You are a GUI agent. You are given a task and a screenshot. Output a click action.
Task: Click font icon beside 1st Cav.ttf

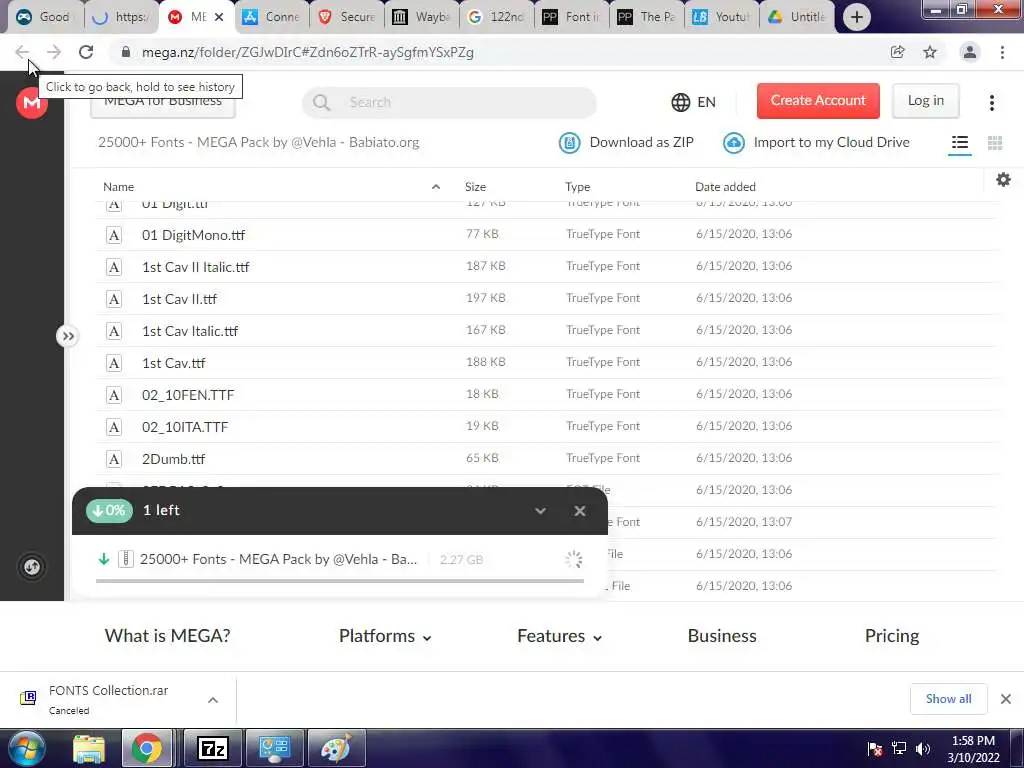[114, 363]
